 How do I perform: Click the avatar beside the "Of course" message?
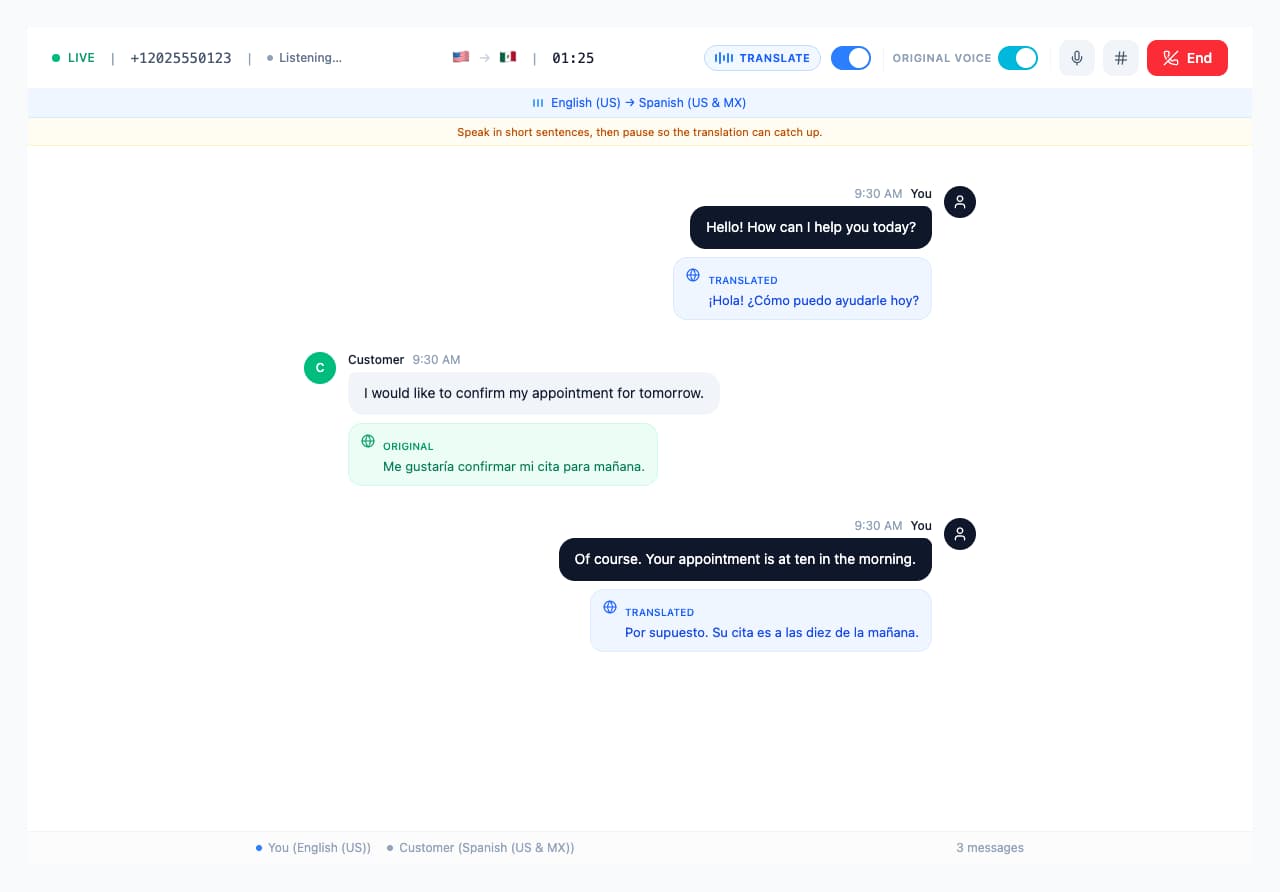coord(960,534)
